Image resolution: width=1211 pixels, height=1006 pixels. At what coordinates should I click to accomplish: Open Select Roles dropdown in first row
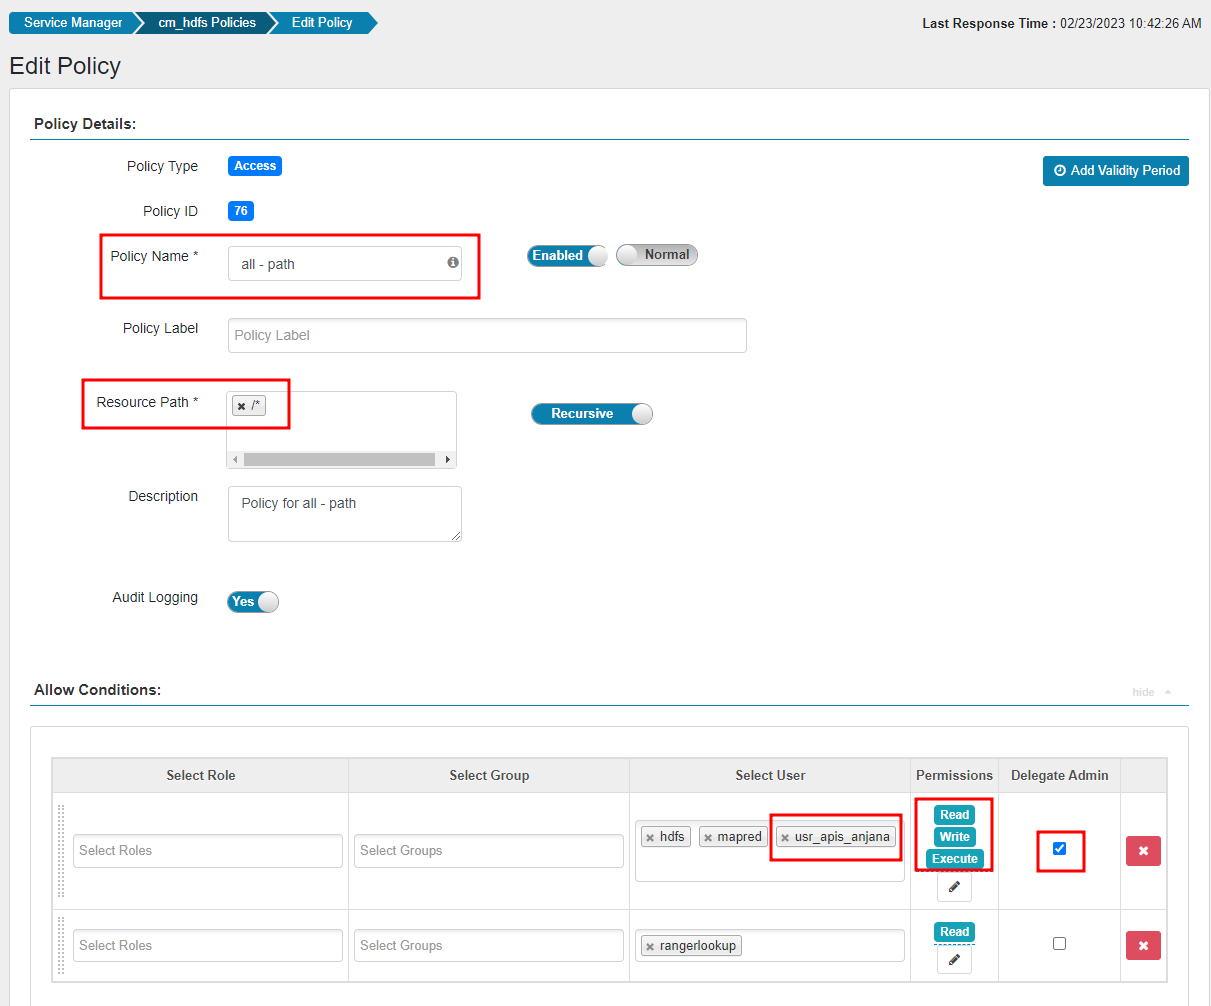(208, 851)
